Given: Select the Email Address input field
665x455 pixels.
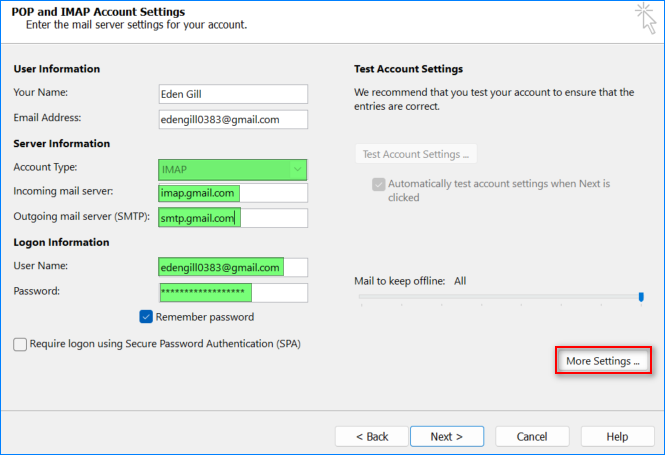Looking at the screenshot, I should pyautogui.click(x=232, y=120).
